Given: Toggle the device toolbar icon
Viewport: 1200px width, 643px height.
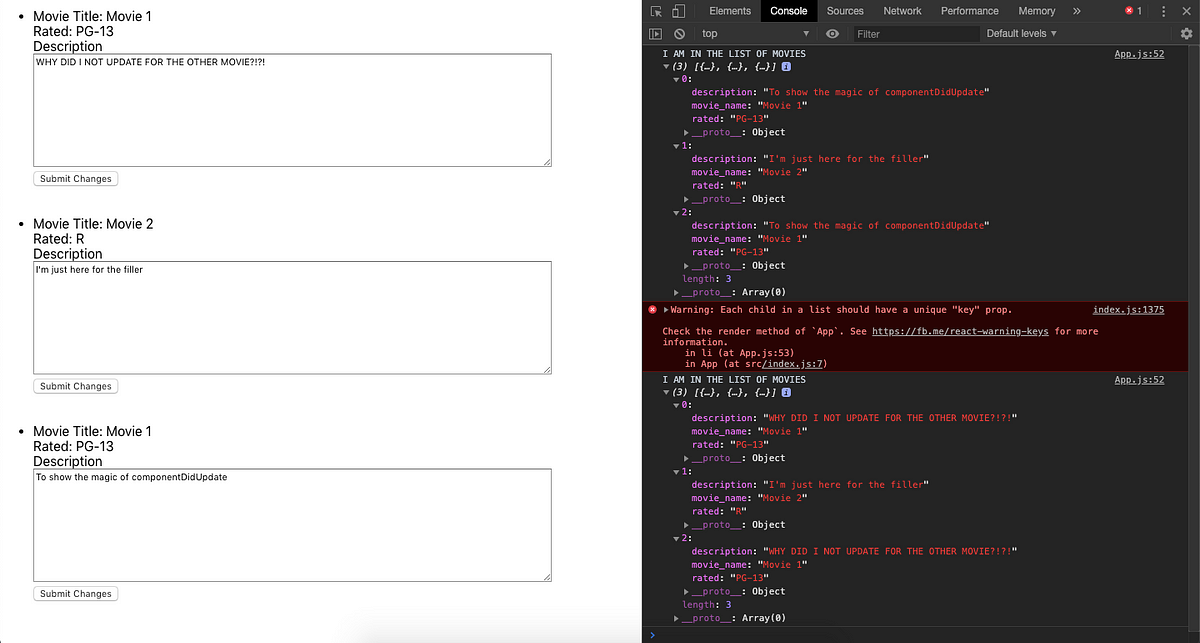Looking at the screenshot, I should pos(678,11).
